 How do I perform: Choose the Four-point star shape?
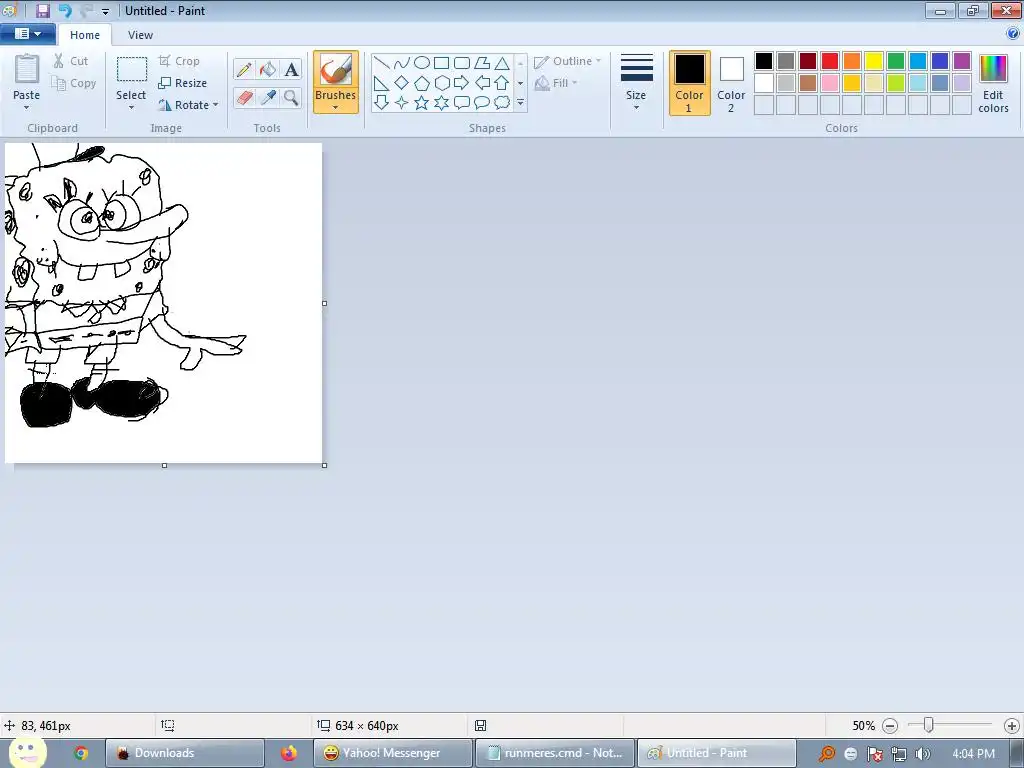click(402, 103)
